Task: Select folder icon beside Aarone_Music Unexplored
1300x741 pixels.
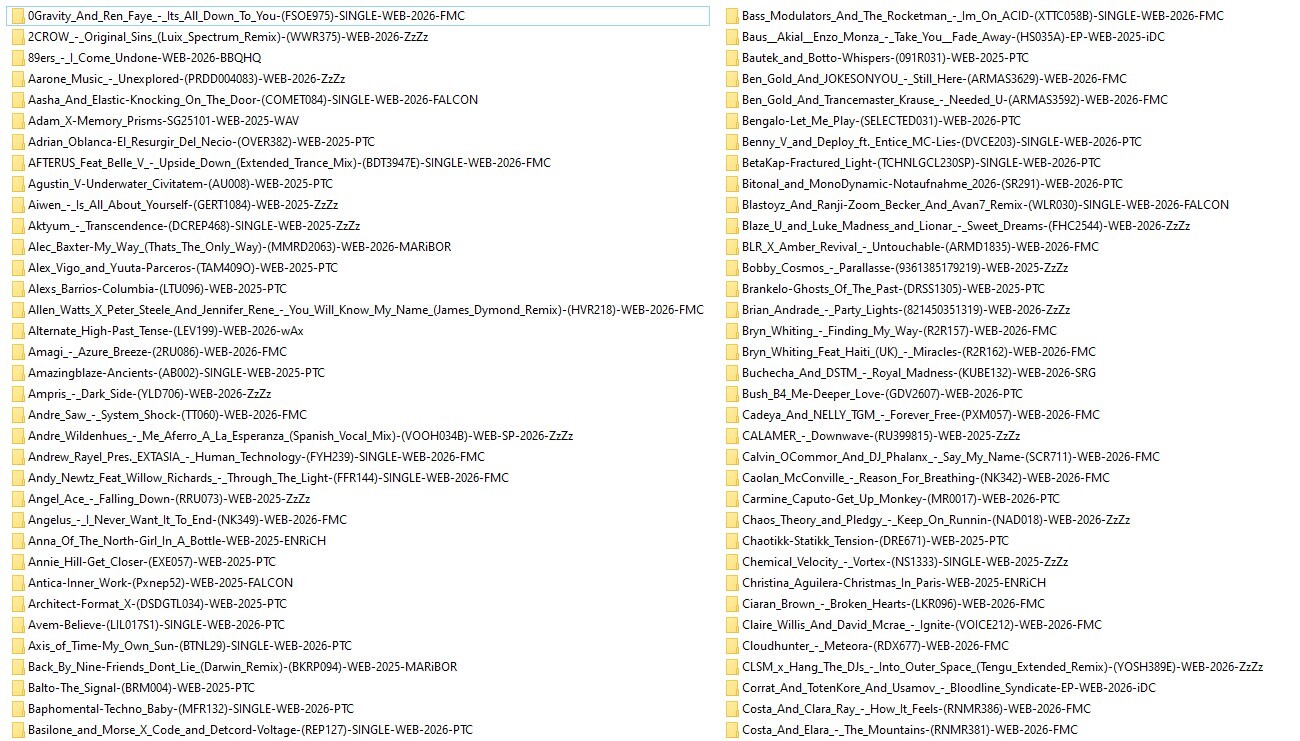Action: click(x=18, y=79)
